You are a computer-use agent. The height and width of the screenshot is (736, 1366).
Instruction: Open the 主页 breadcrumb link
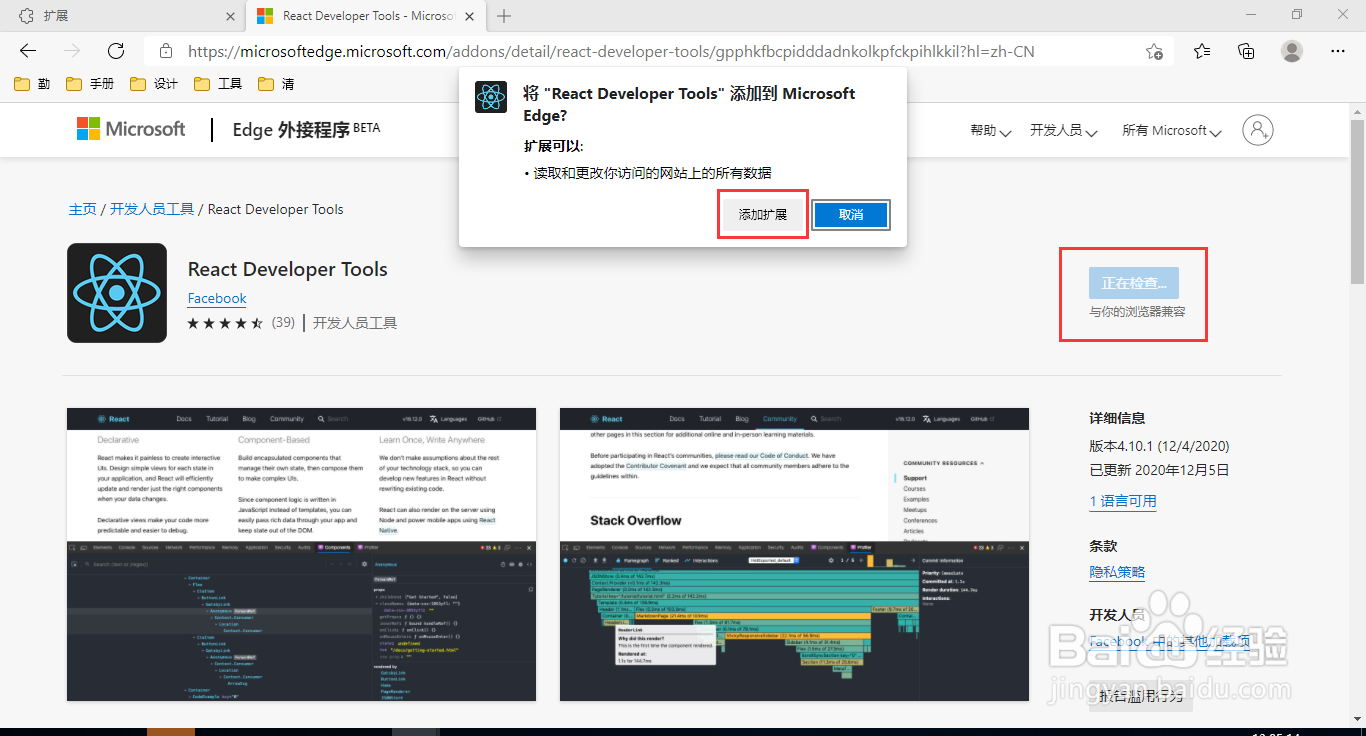point(82,209)
